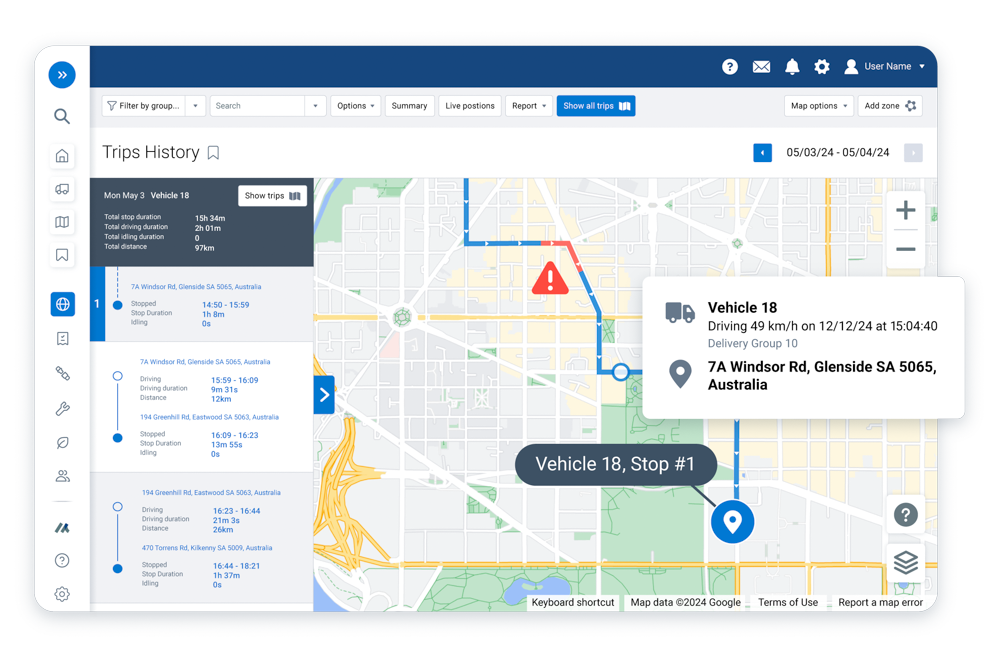Viewport: 1000px width, 655px height.
Task: Open the receipt/report icon in sidebar
Action: (62, 339)
